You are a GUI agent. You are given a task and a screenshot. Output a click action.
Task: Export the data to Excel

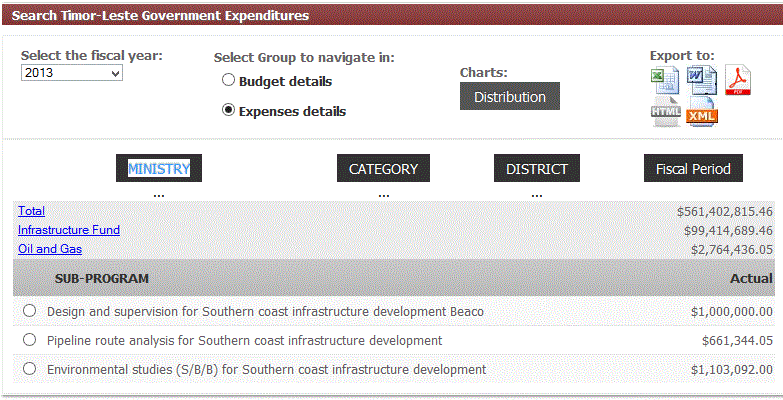pos(665,80)
